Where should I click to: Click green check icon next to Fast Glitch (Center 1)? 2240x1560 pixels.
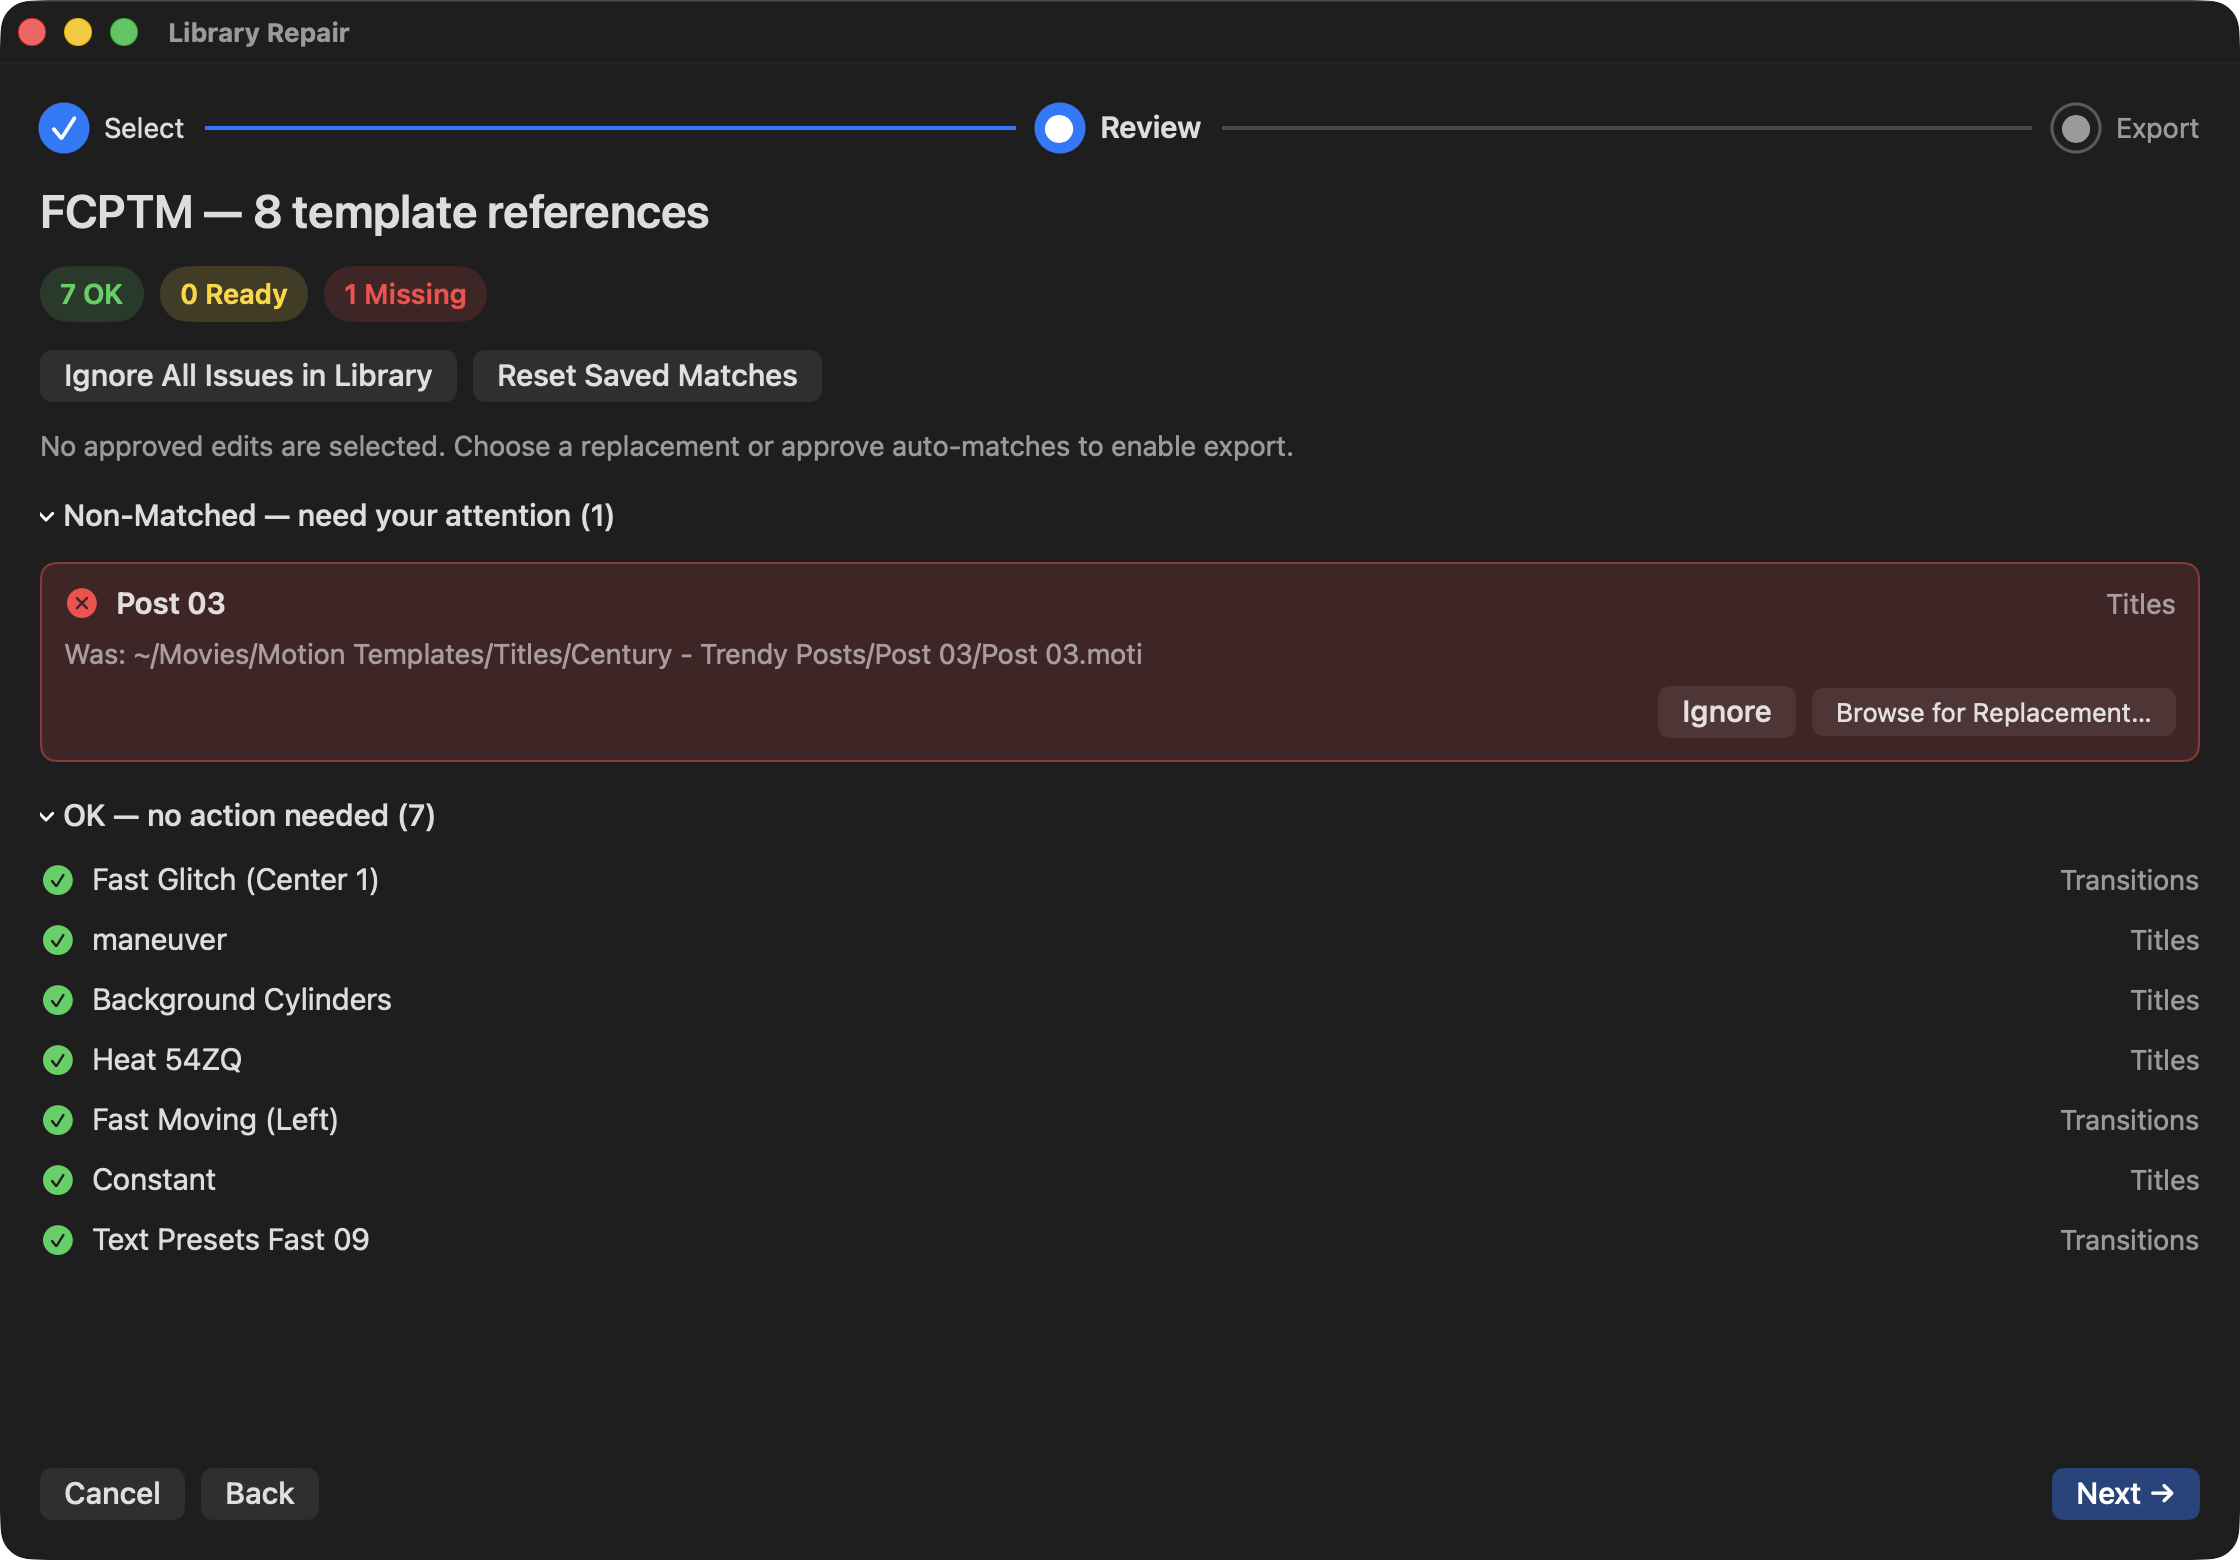click(x=58, y=880)
